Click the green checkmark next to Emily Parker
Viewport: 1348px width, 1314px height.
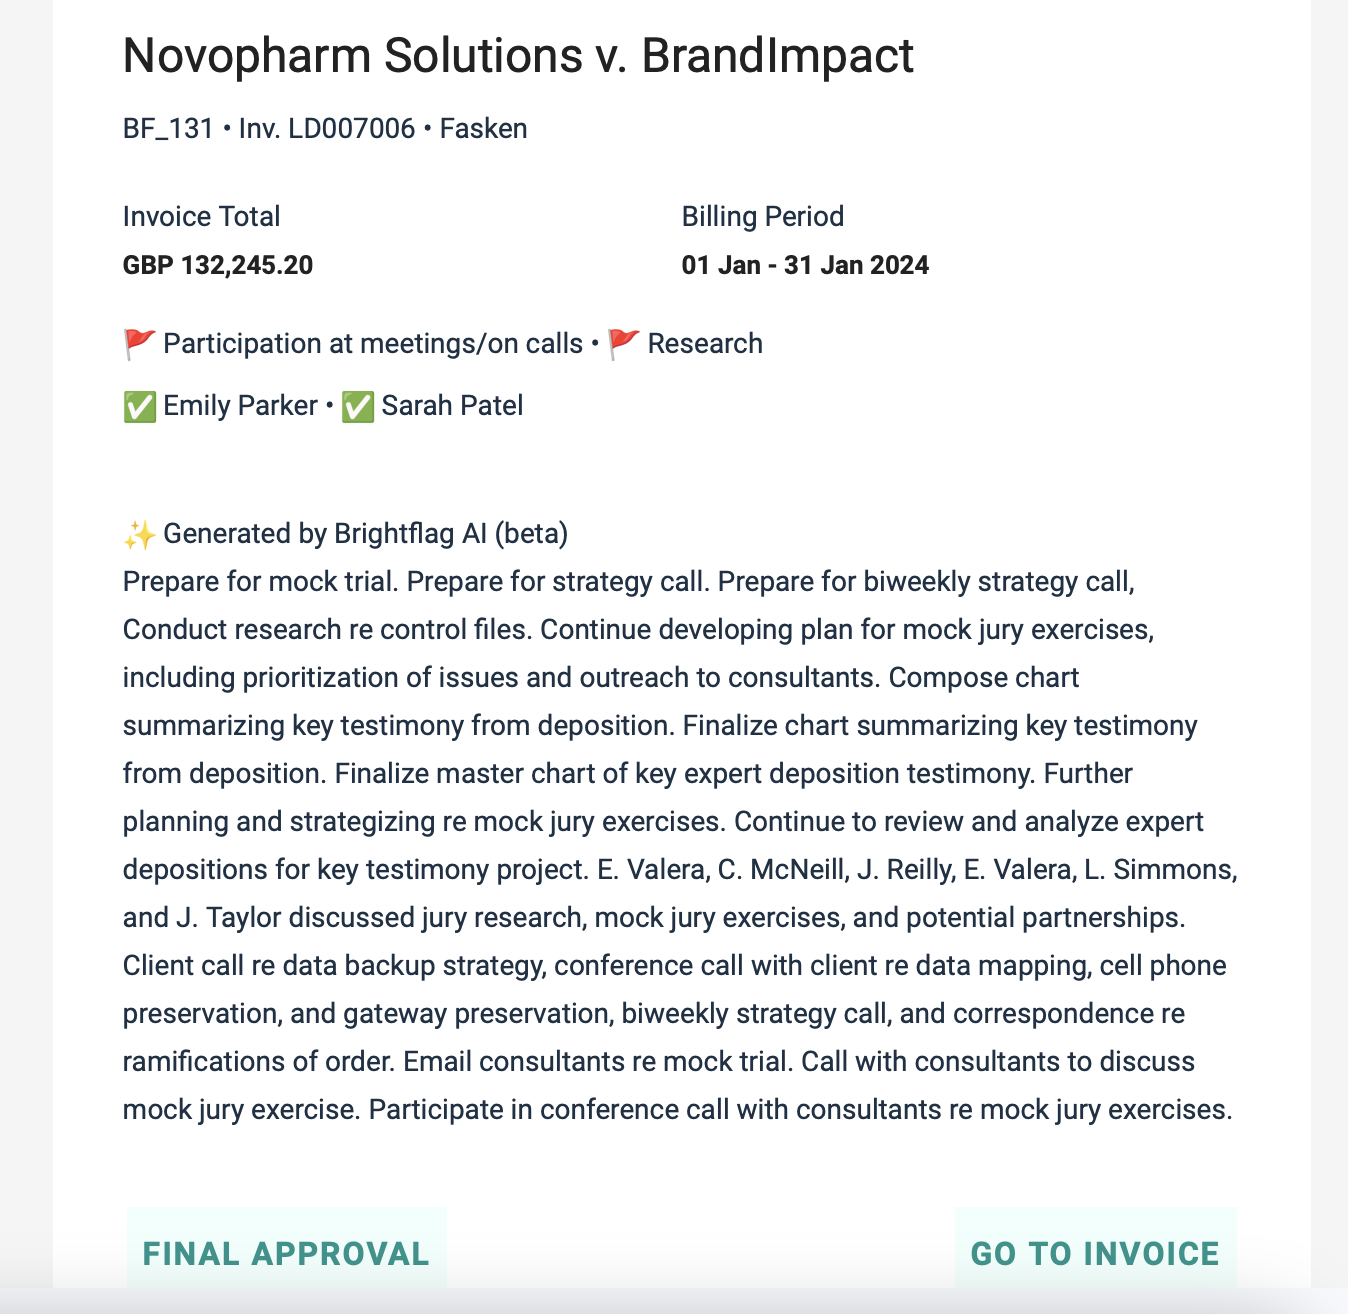[139, 406]
